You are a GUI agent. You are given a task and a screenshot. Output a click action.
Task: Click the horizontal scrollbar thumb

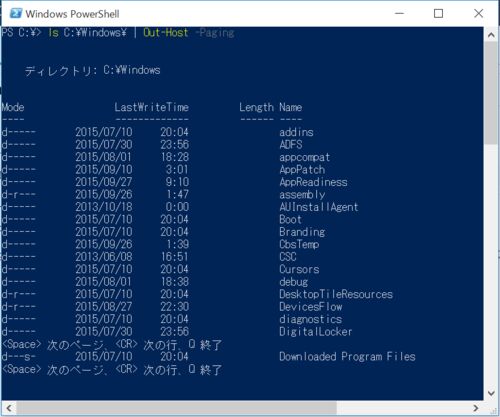(177, 408)
